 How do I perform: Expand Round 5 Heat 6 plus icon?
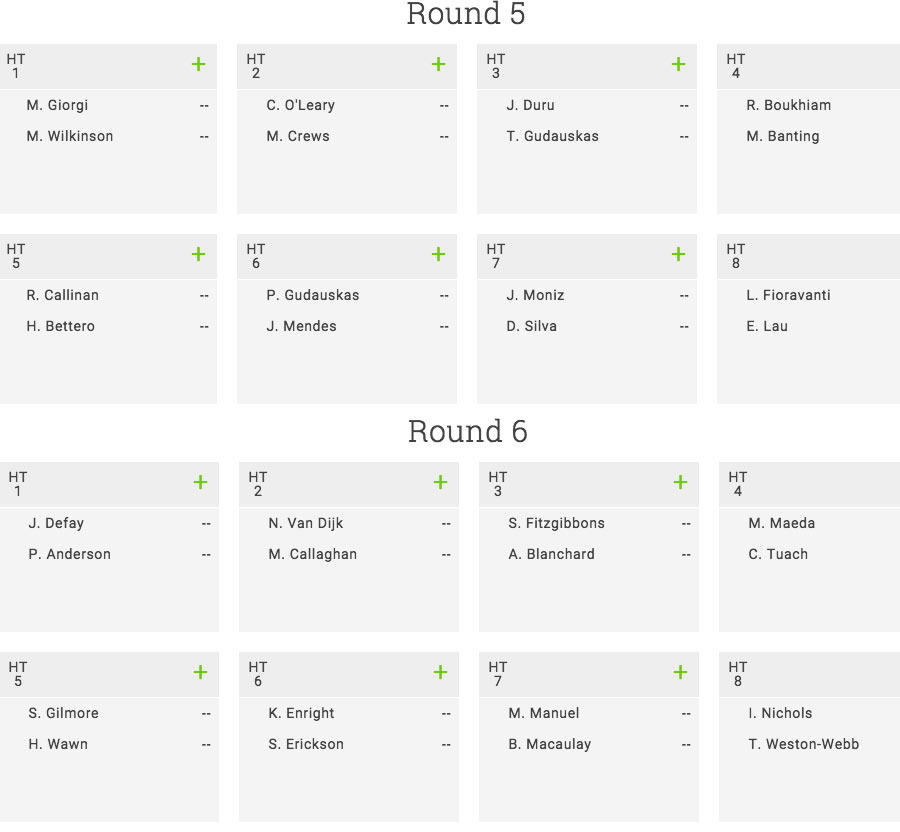pyautogui.click(x=439, y=254)
